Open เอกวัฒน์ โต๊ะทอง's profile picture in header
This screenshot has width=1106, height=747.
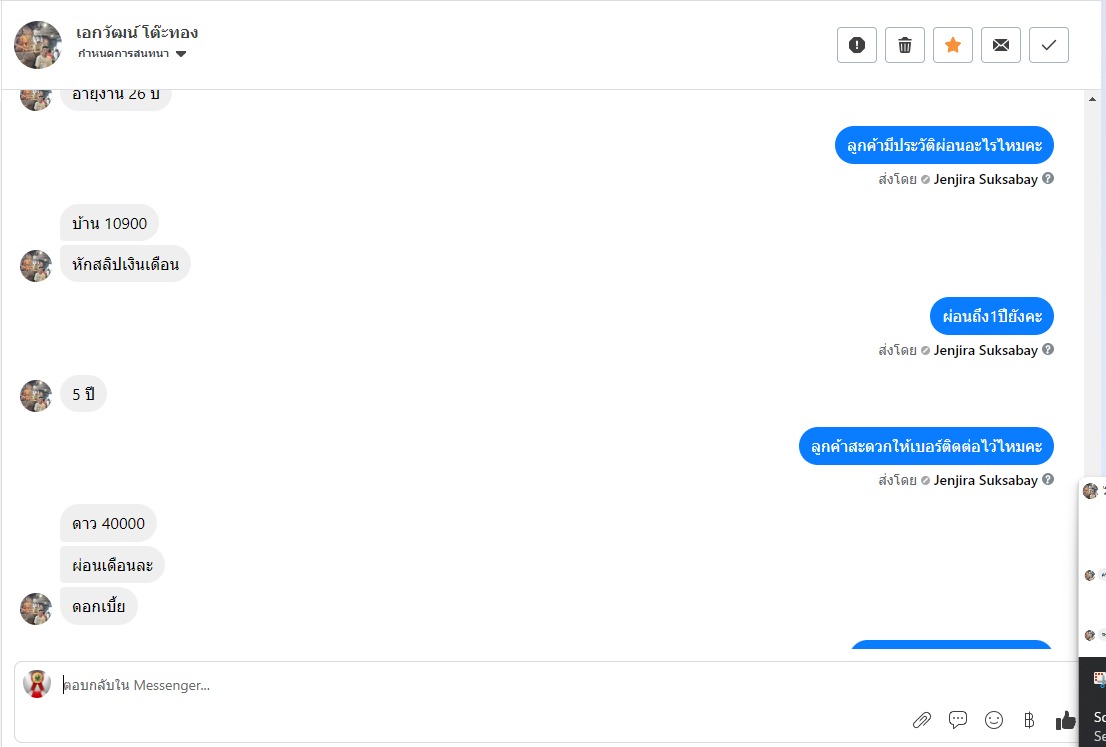pyautogui.click(x=38, y=45)
